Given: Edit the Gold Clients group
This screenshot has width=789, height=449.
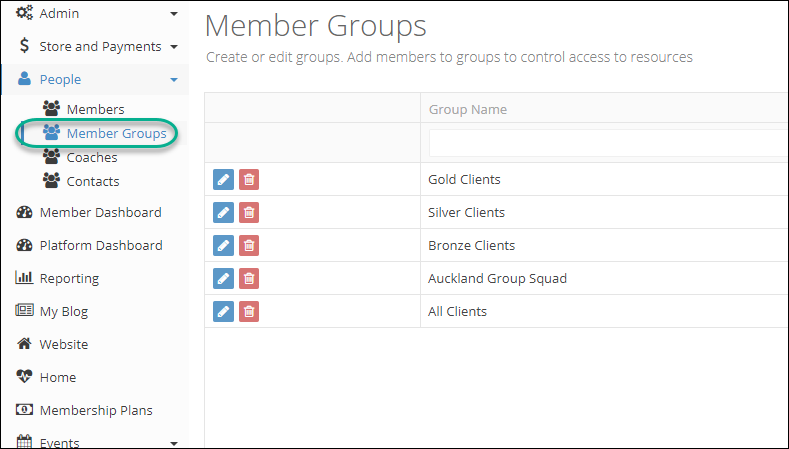Looking at the screenshot, I should point(223,180).
